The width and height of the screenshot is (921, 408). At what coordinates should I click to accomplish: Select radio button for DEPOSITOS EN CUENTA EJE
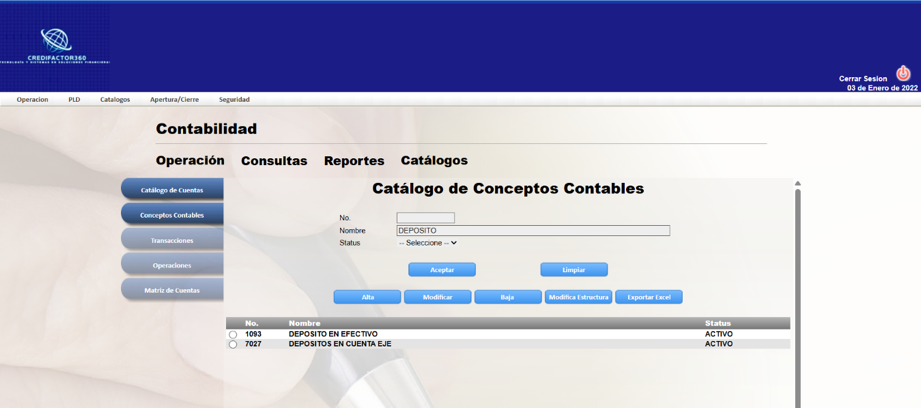click(233, 344)
